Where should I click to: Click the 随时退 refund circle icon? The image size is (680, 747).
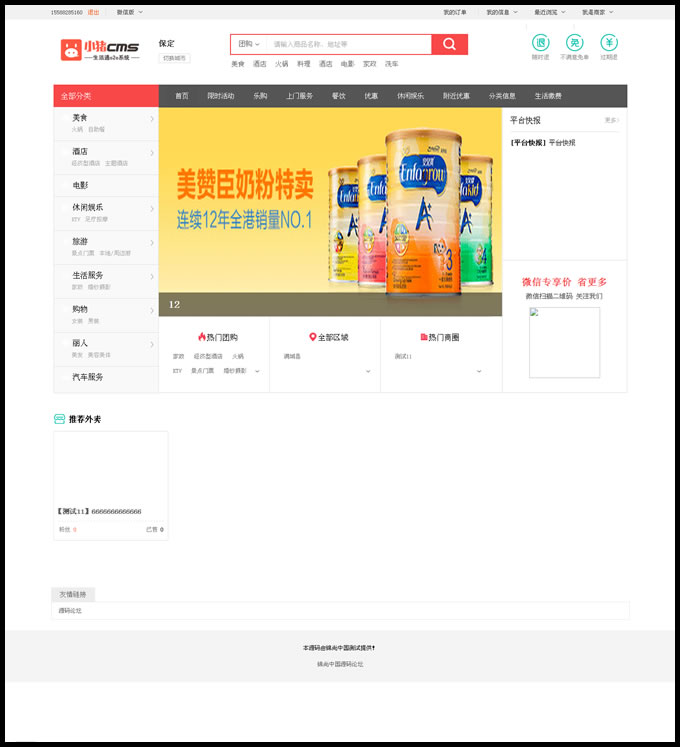[540, 43]
